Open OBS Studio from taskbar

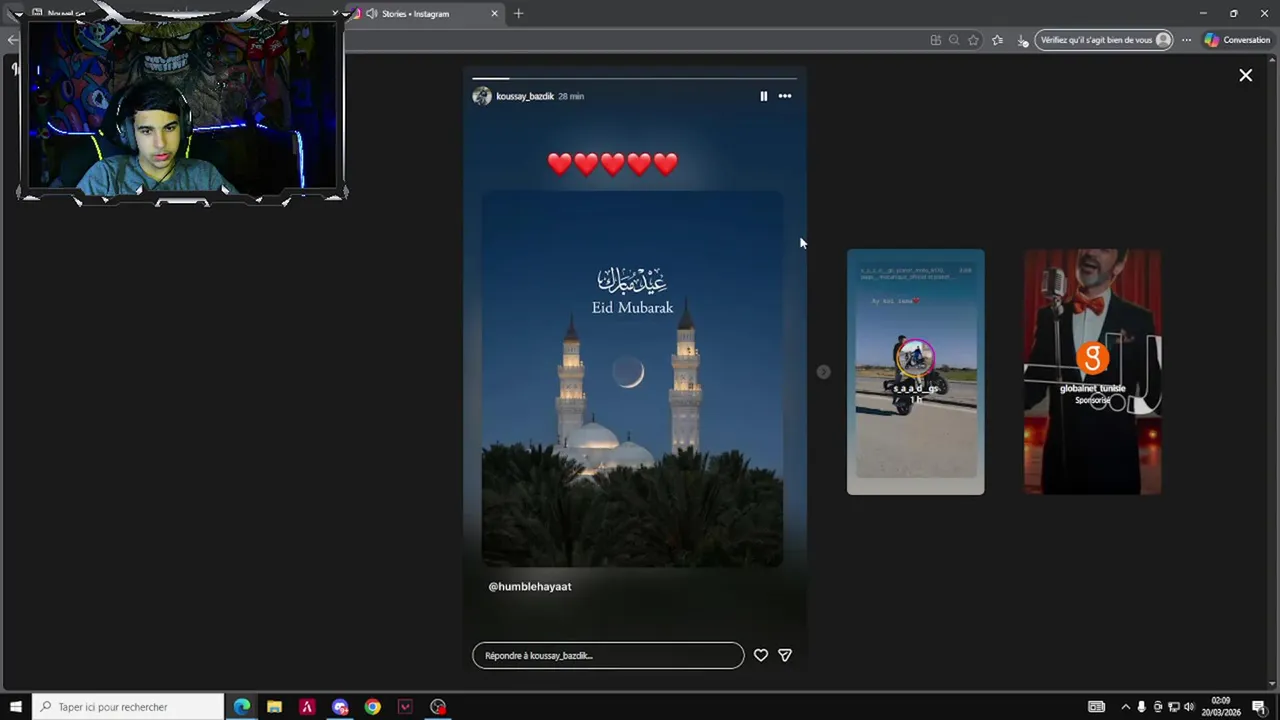tap(438, 707)
